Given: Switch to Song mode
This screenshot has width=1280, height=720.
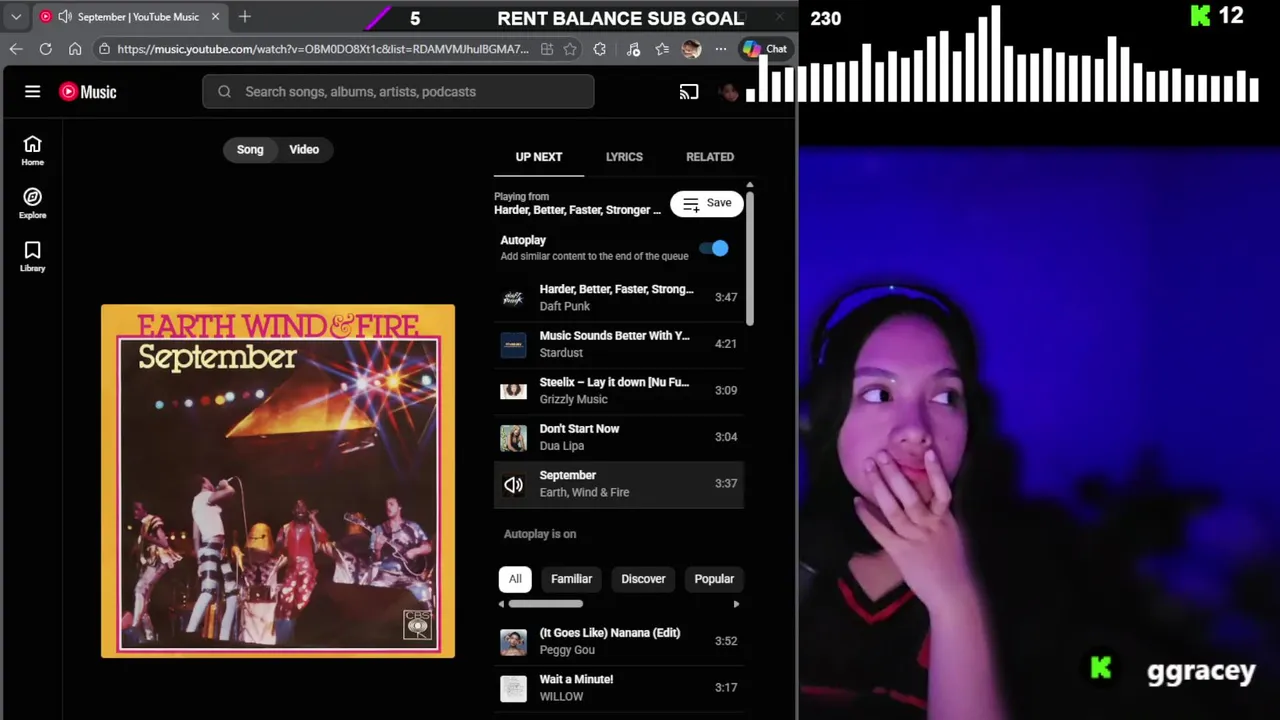Looking at the screenshot, I should 250,150.
